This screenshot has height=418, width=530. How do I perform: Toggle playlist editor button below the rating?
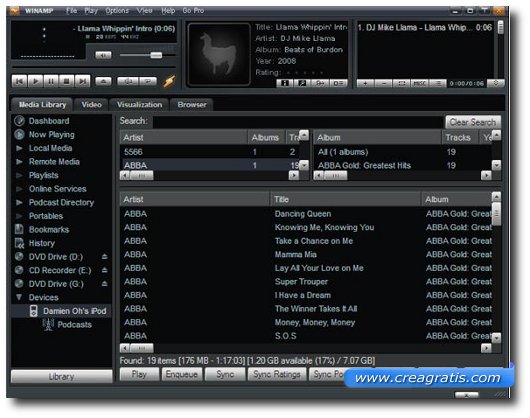[338, 83]
